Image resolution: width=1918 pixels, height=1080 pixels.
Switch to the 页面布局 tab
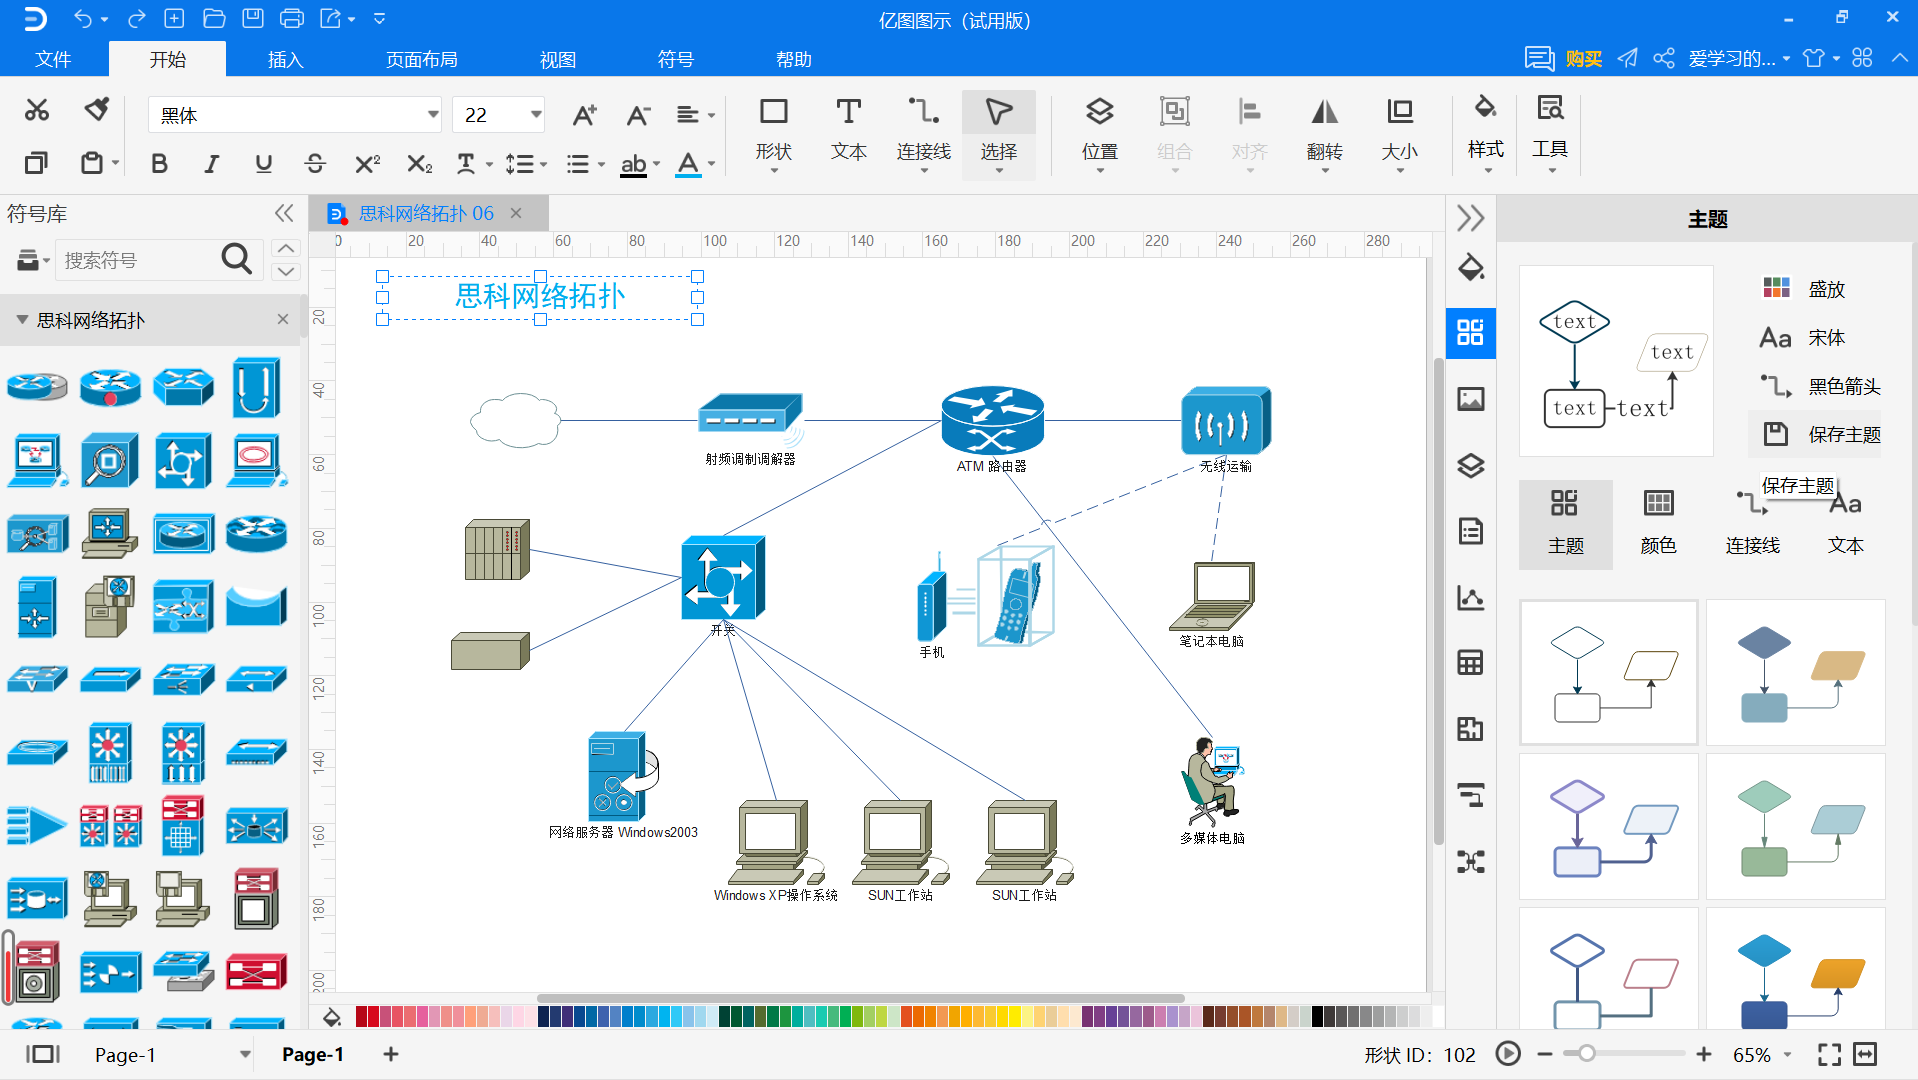pyautogui.click(x=422, y=59)
